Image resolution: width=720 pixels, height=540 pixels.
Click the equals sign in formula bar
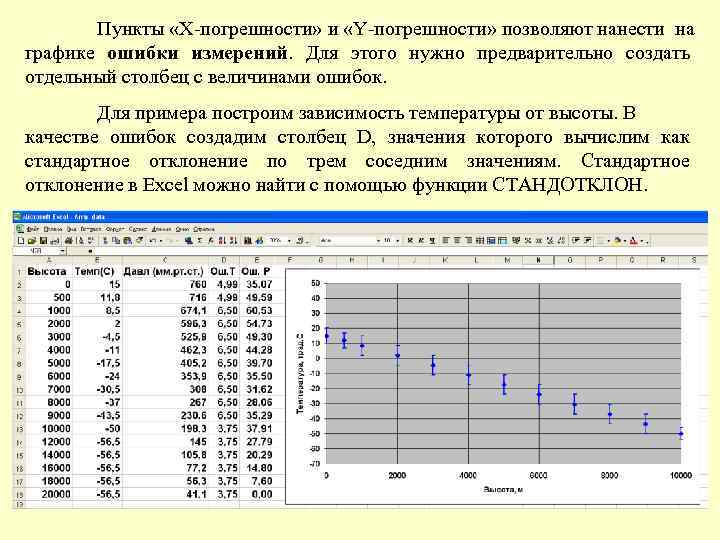point(90,251)
